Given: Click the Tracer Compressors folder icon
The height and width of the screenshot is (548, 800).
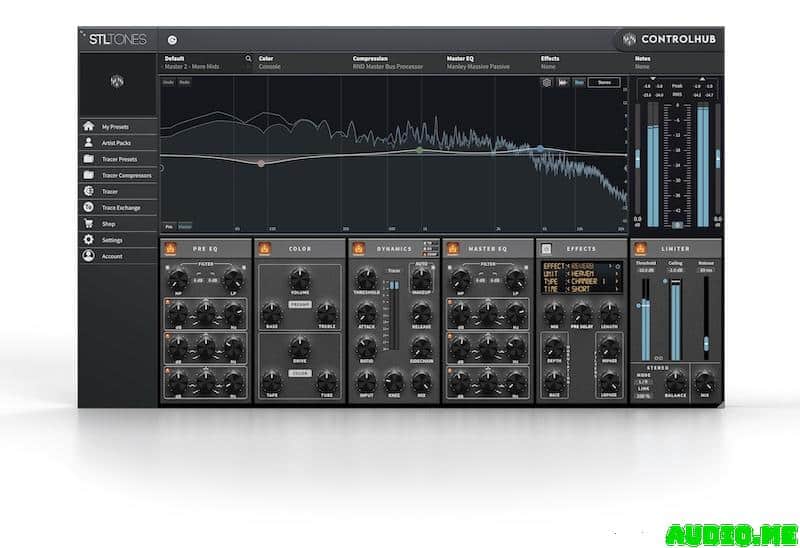Looking at the screenshot, I should point(89,175).
